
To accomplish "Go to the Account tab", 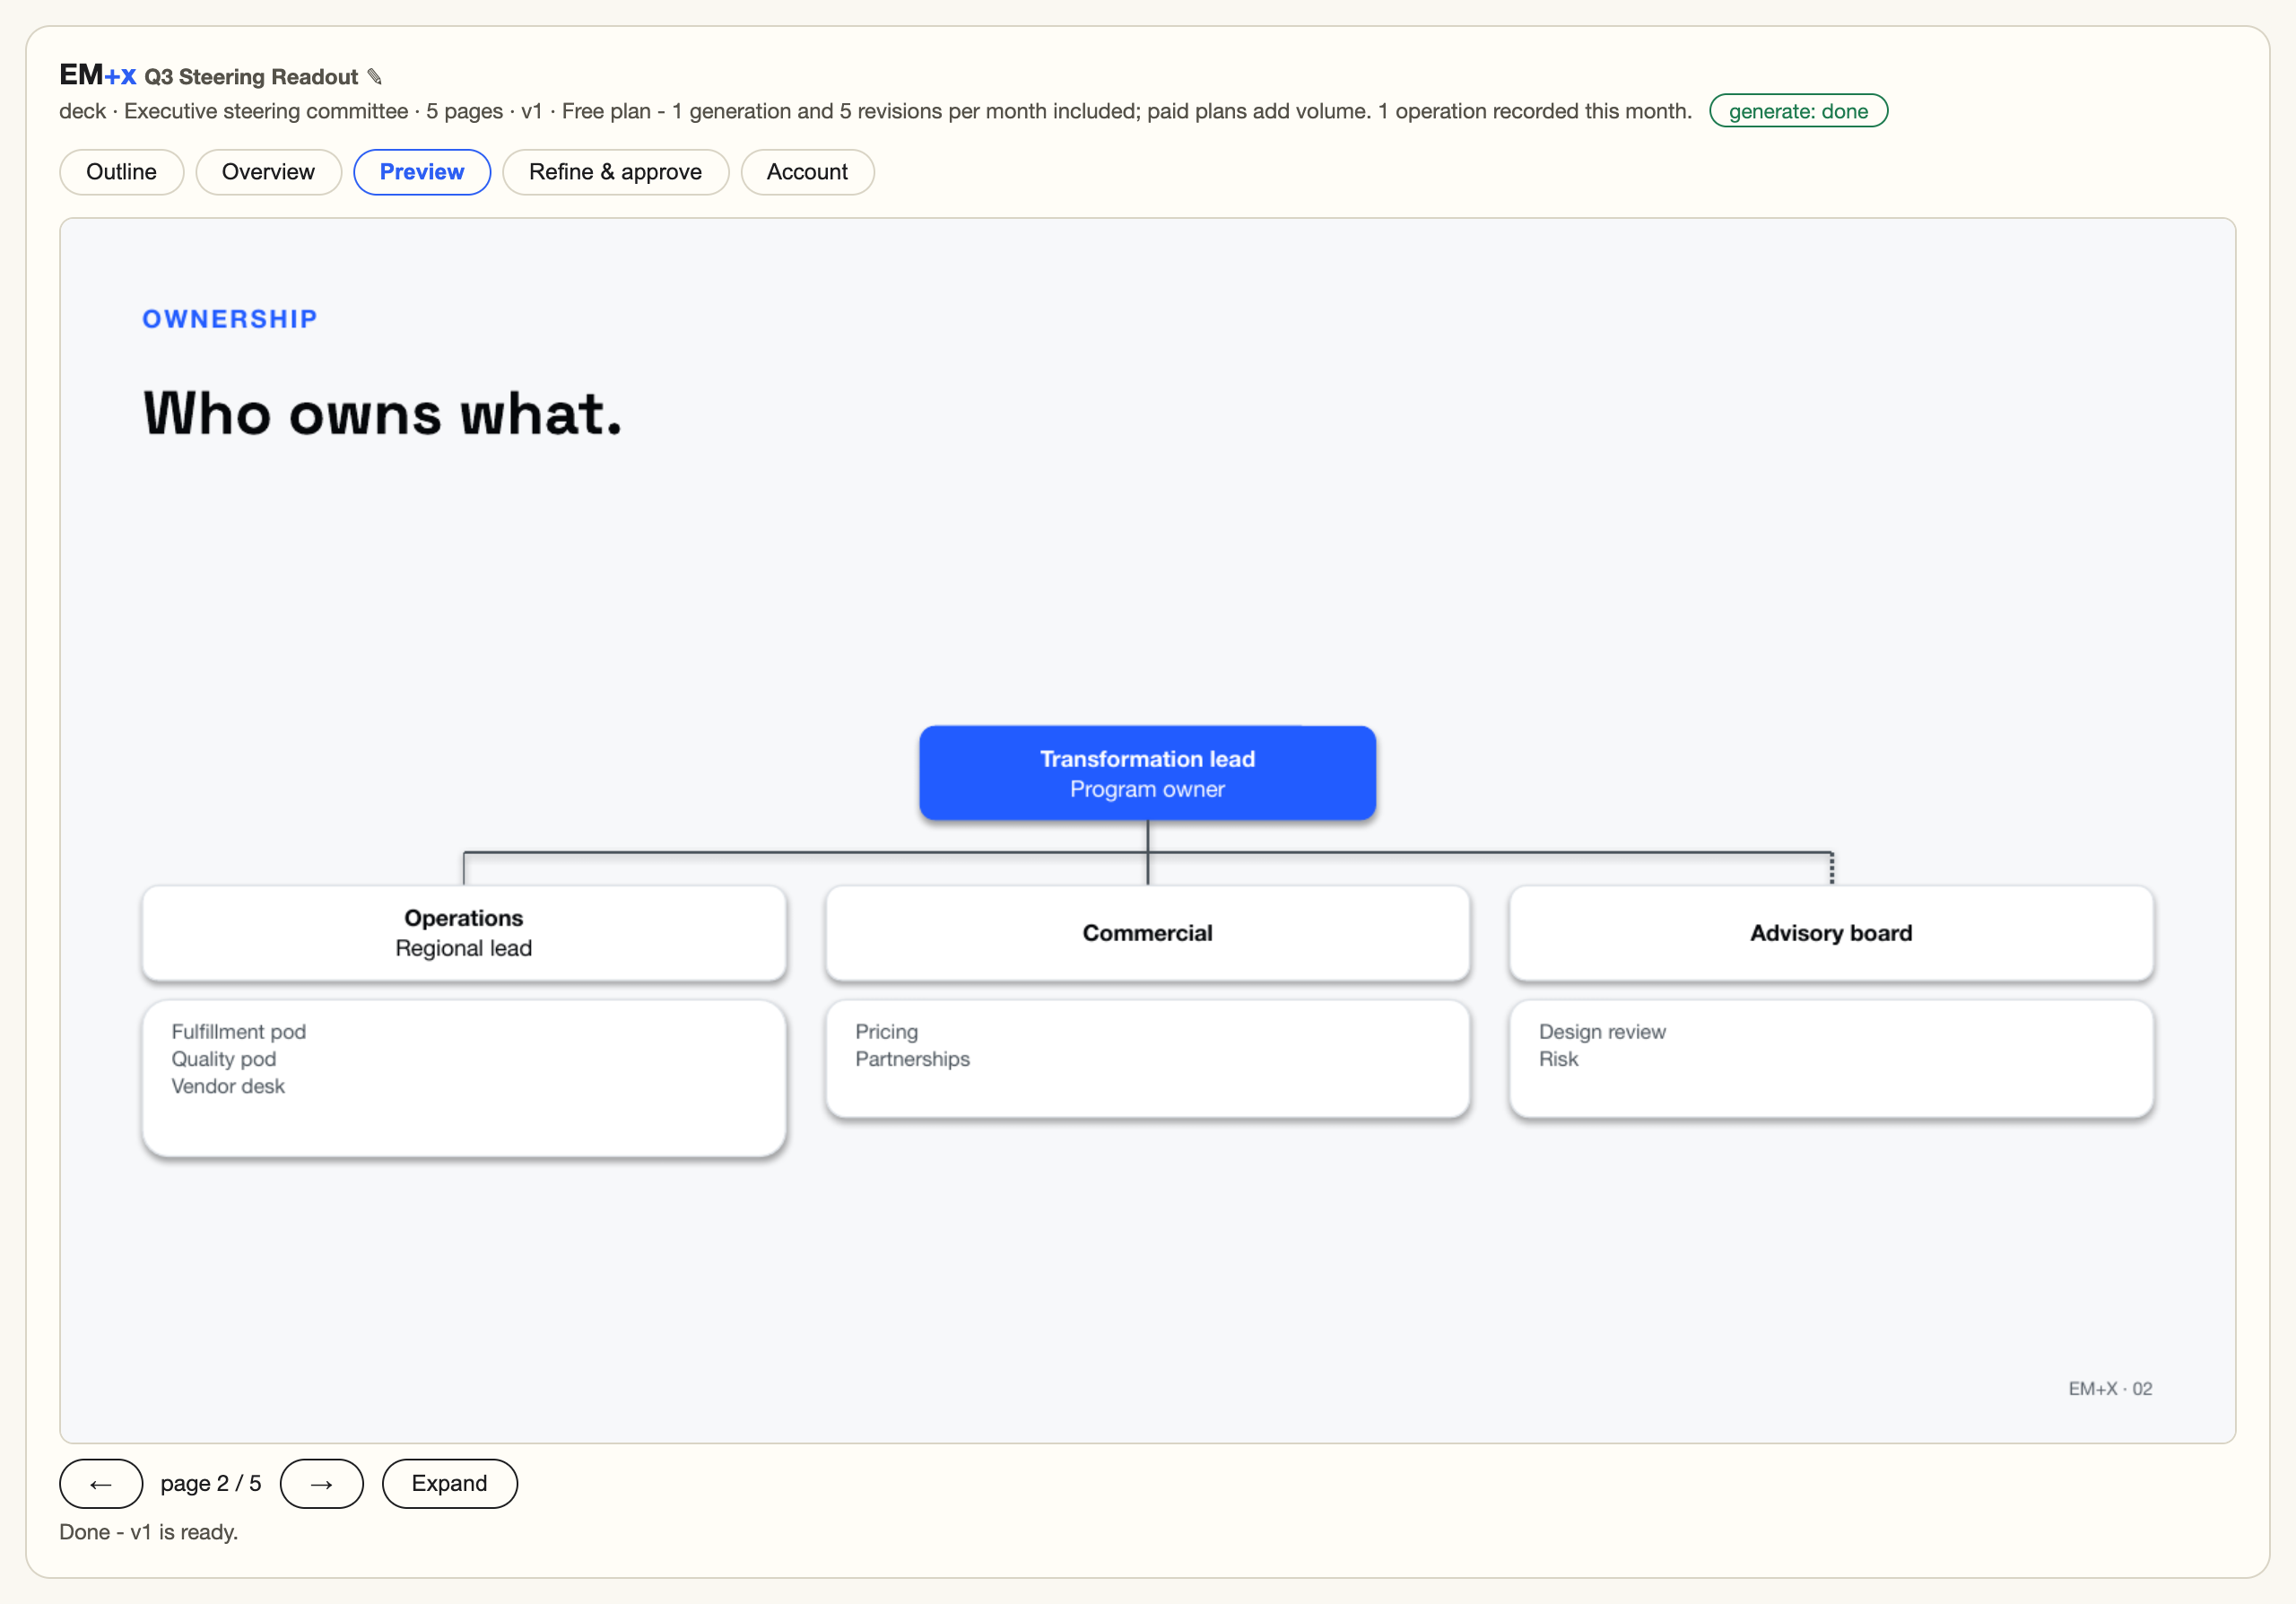I will [807, 172].
